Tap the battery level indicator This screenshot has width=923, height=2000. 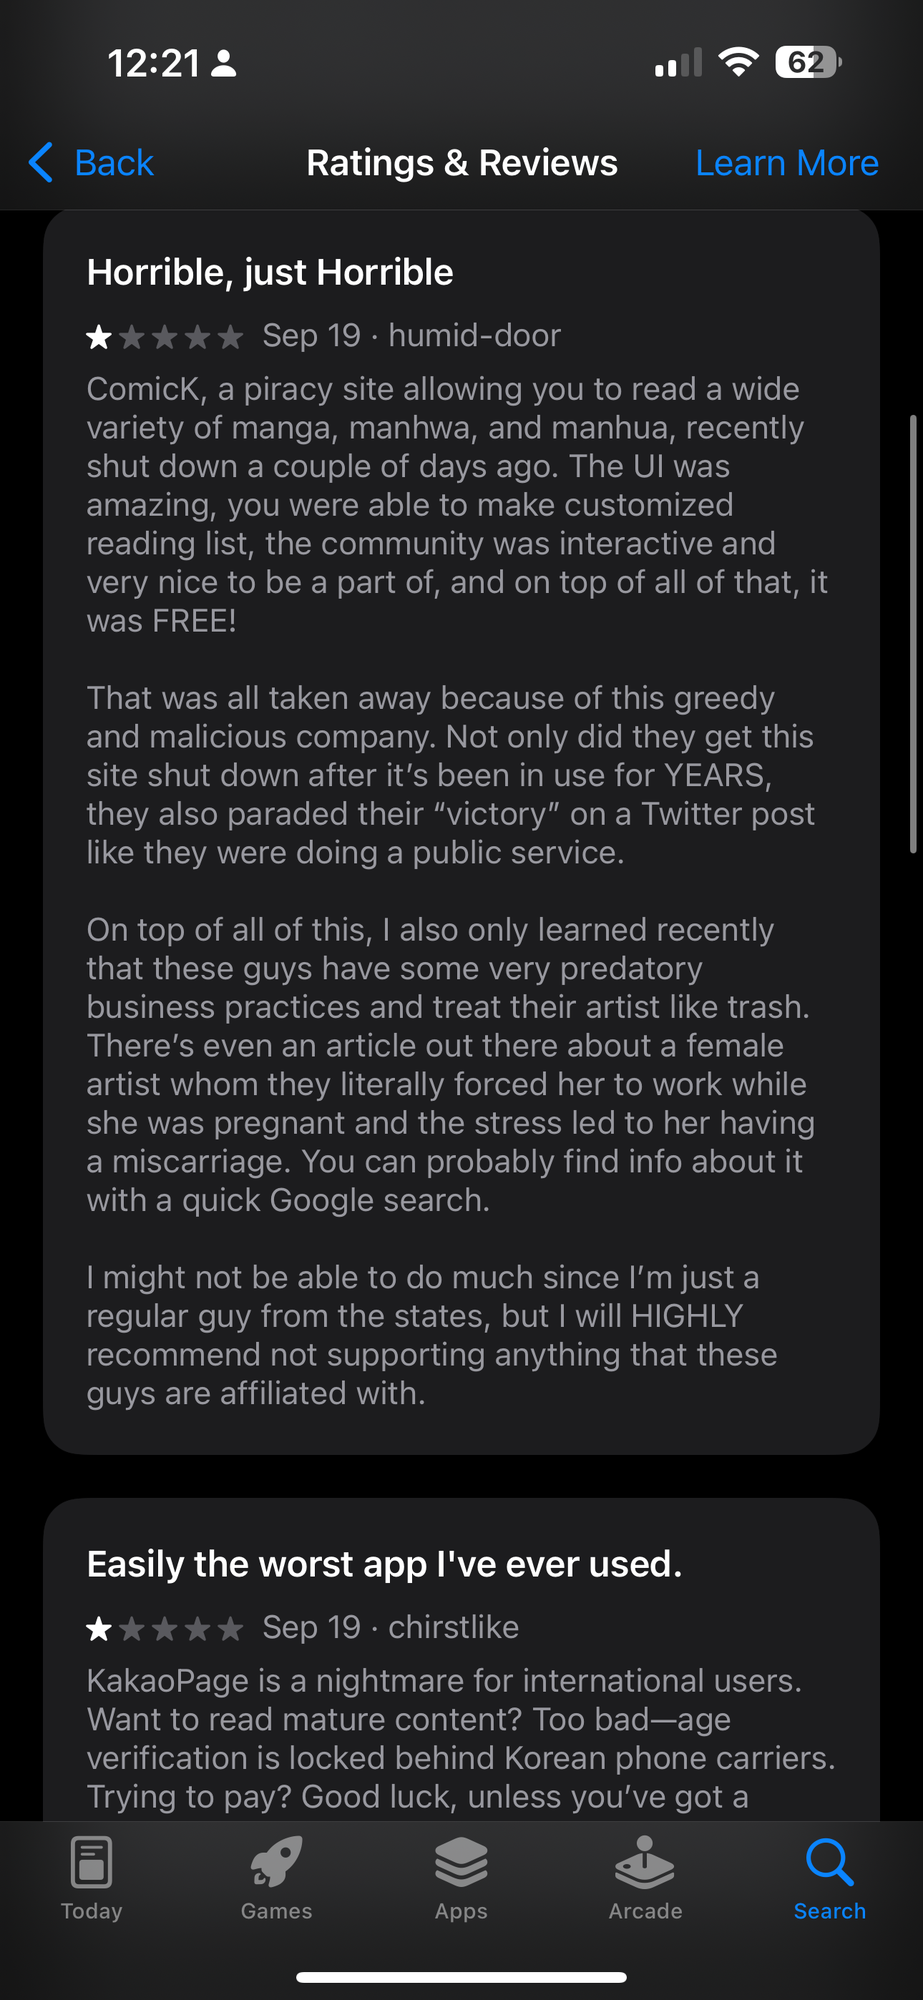click(808, 63)
